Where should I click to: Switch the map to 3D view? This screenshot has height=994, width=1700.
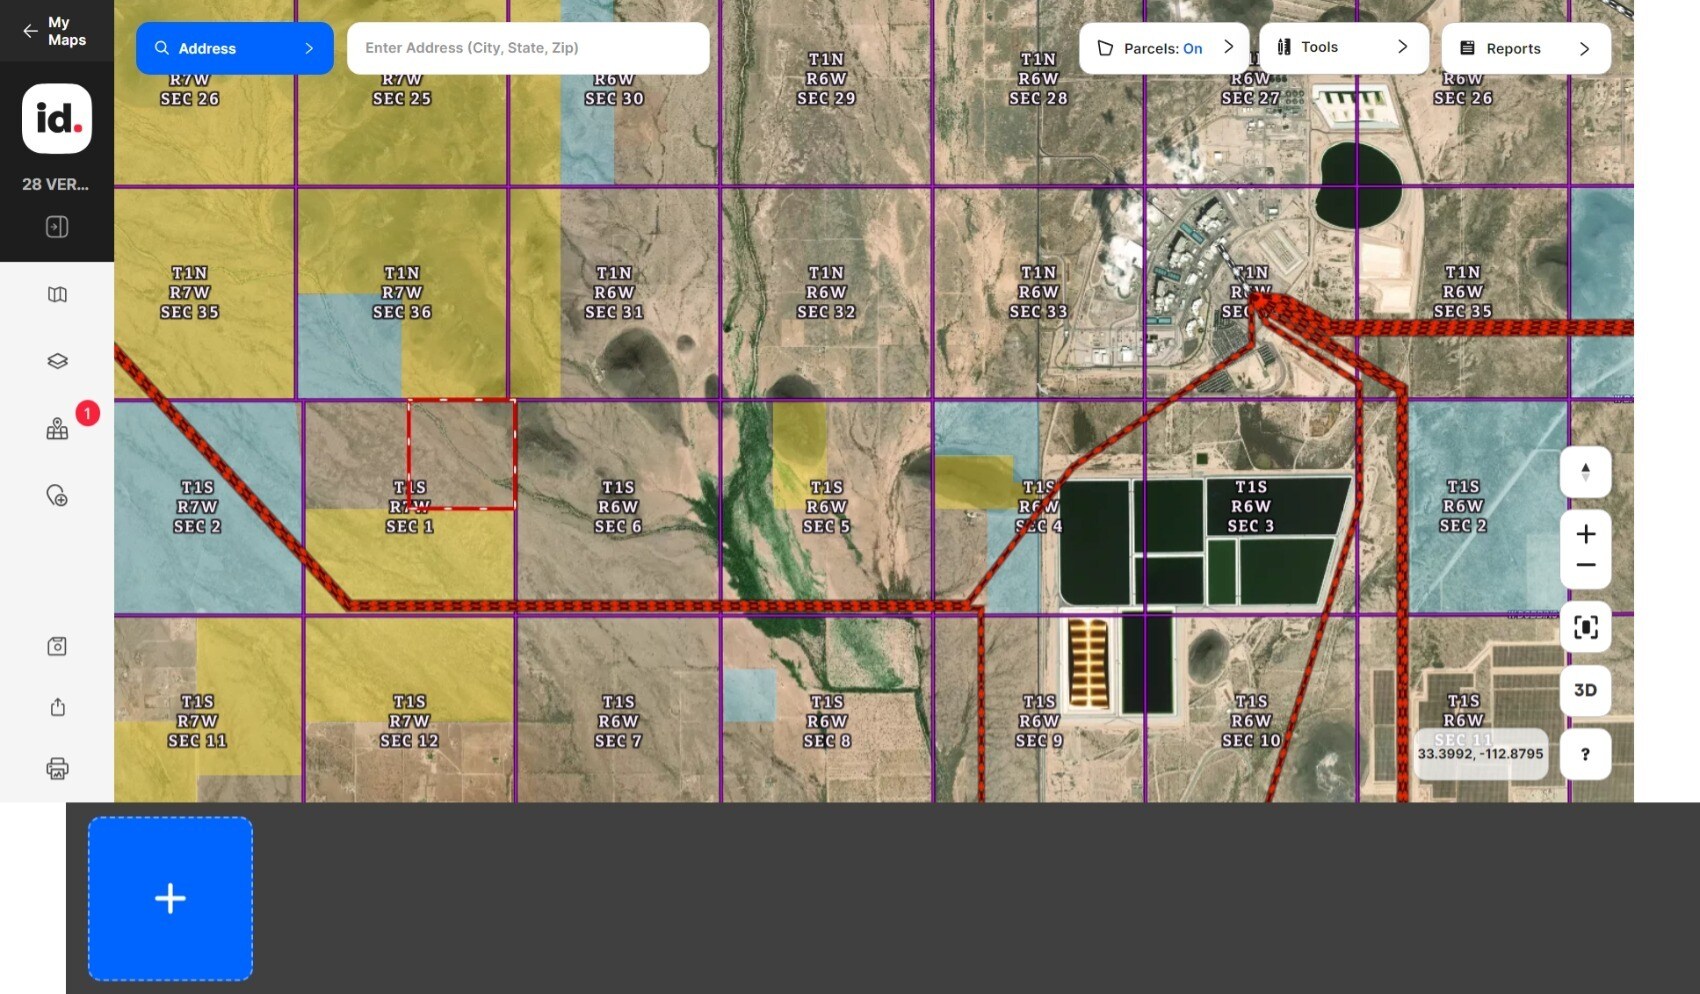point(1584,690)
